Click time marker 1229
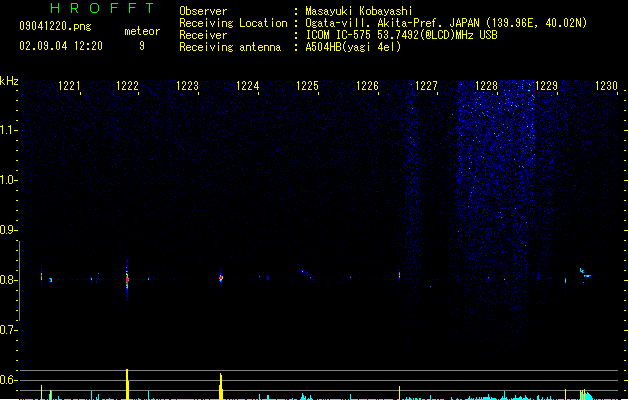Viewport: 629px width, 400px height. click(x=546, y=86)
